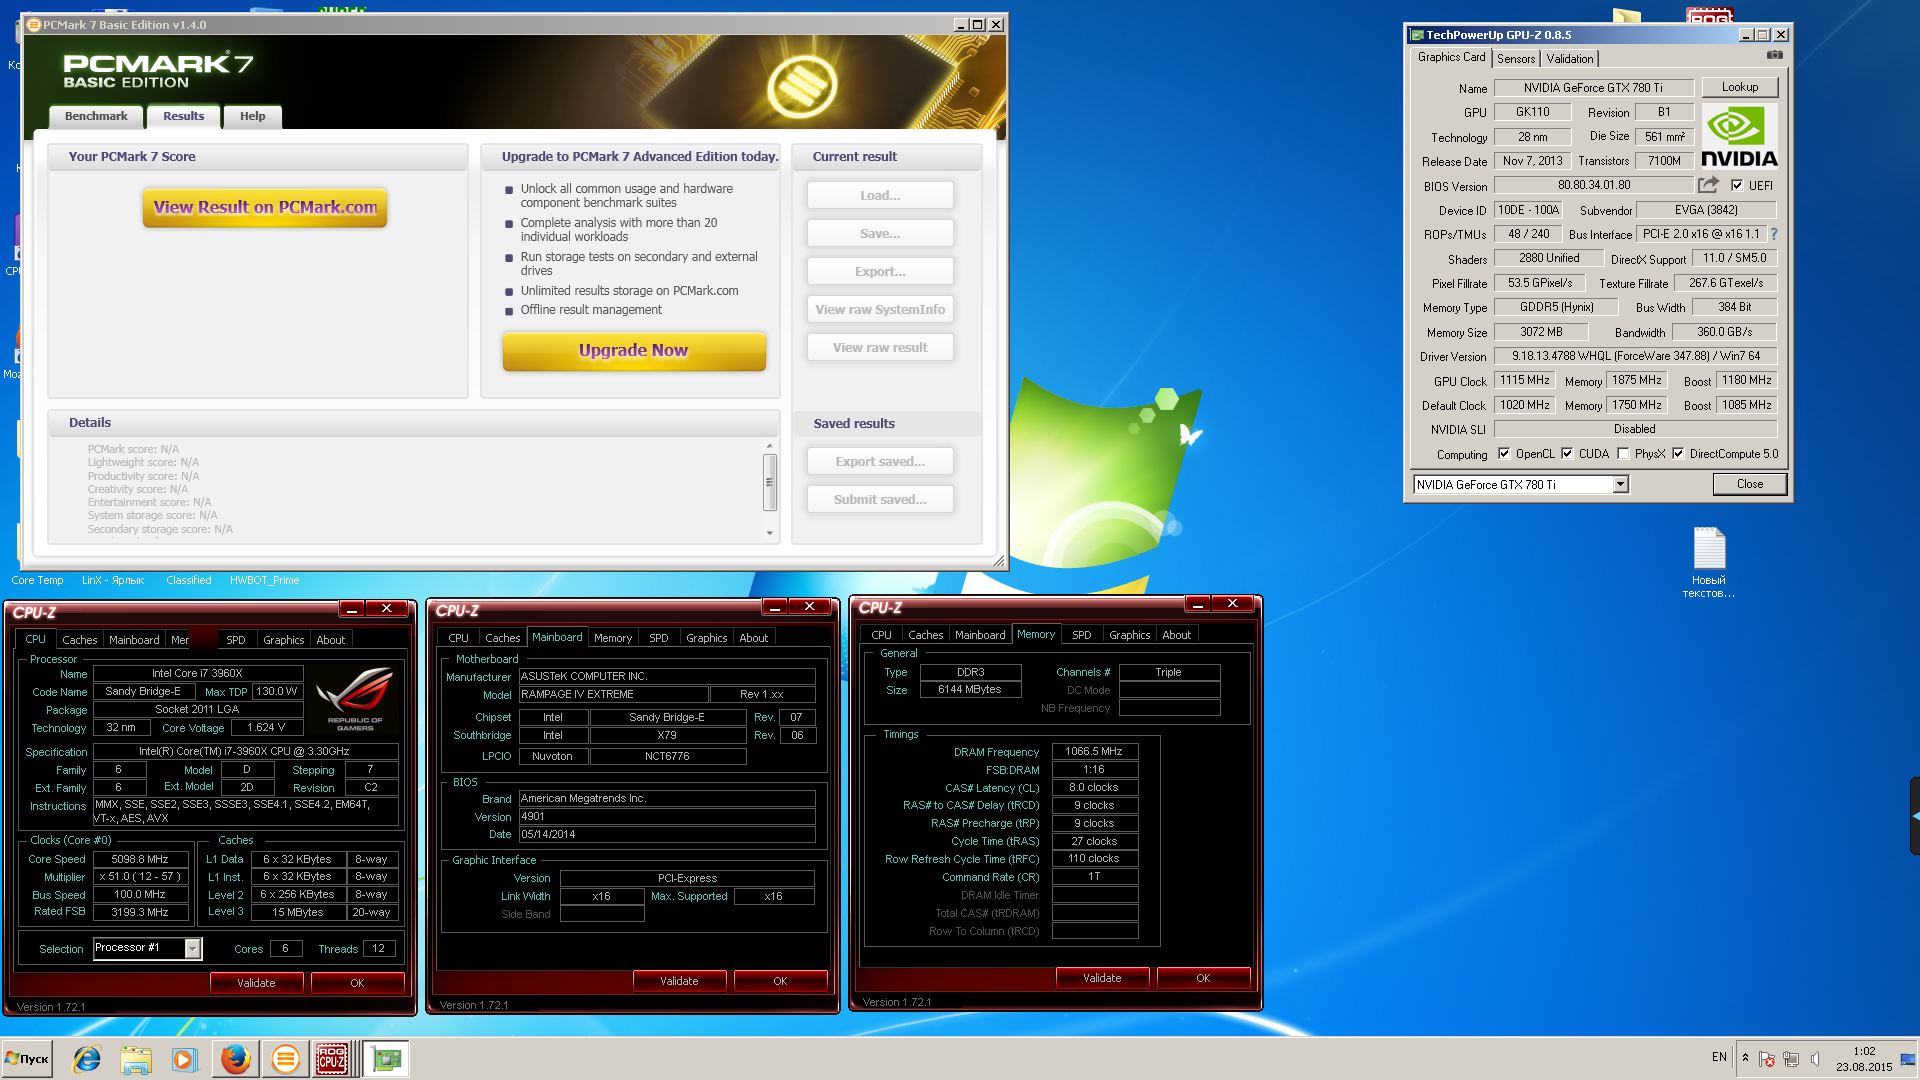Click the Start (Пуск) button
The height and width of the screenshot is (1080, 1920).
coord(28,1059)
